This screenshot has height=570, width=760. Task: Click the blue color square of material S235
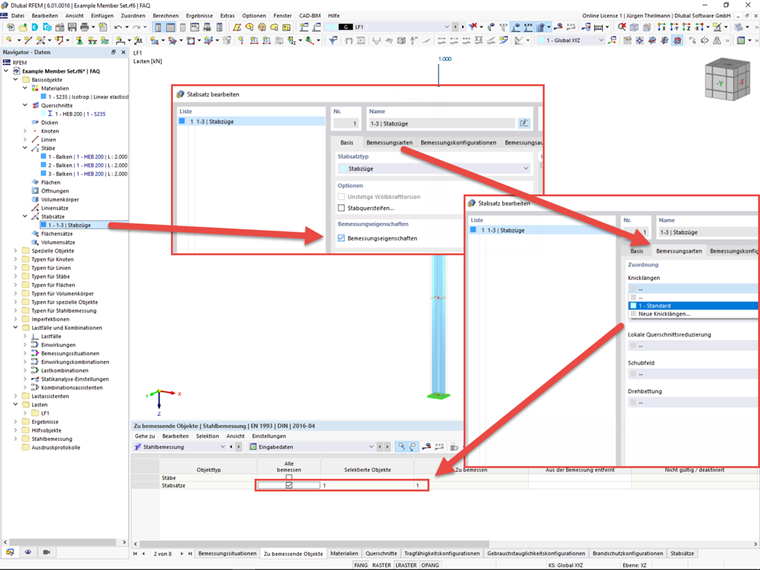43,96
